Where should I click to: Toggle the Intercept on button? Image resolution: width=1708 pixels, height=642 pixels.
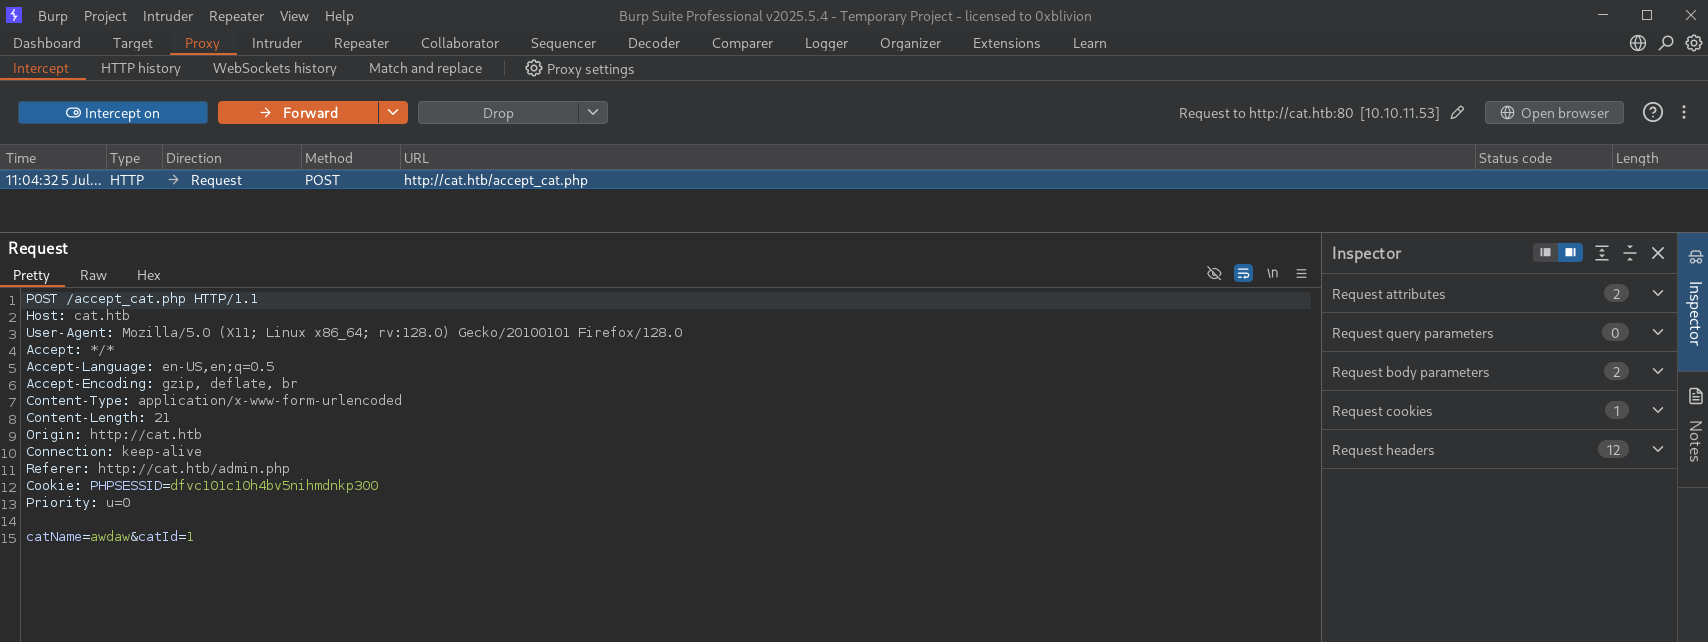(113, 113)
